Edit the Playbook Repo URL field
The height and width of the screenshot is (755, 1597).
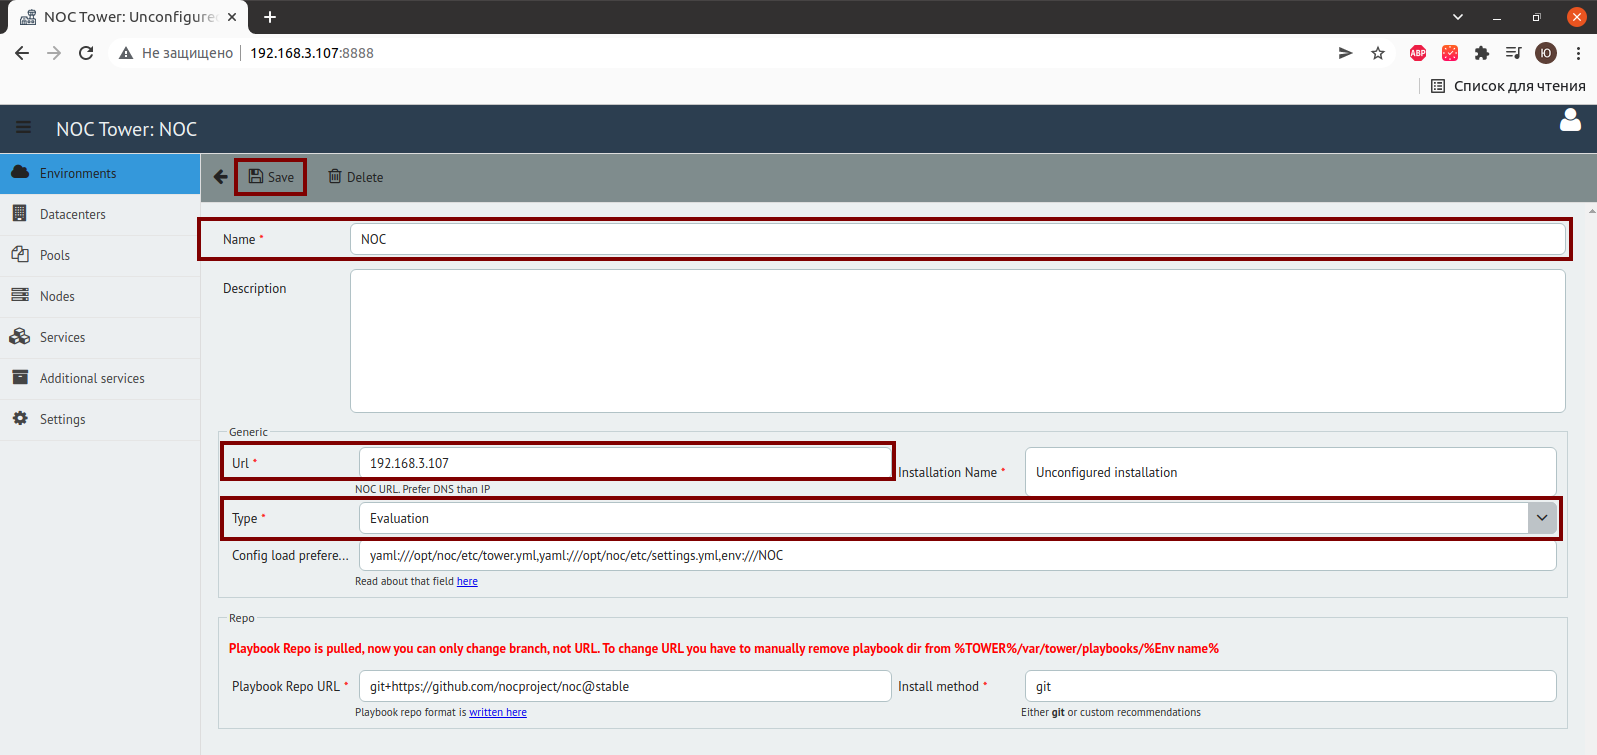pyautogui.click(x=624, y=686)
